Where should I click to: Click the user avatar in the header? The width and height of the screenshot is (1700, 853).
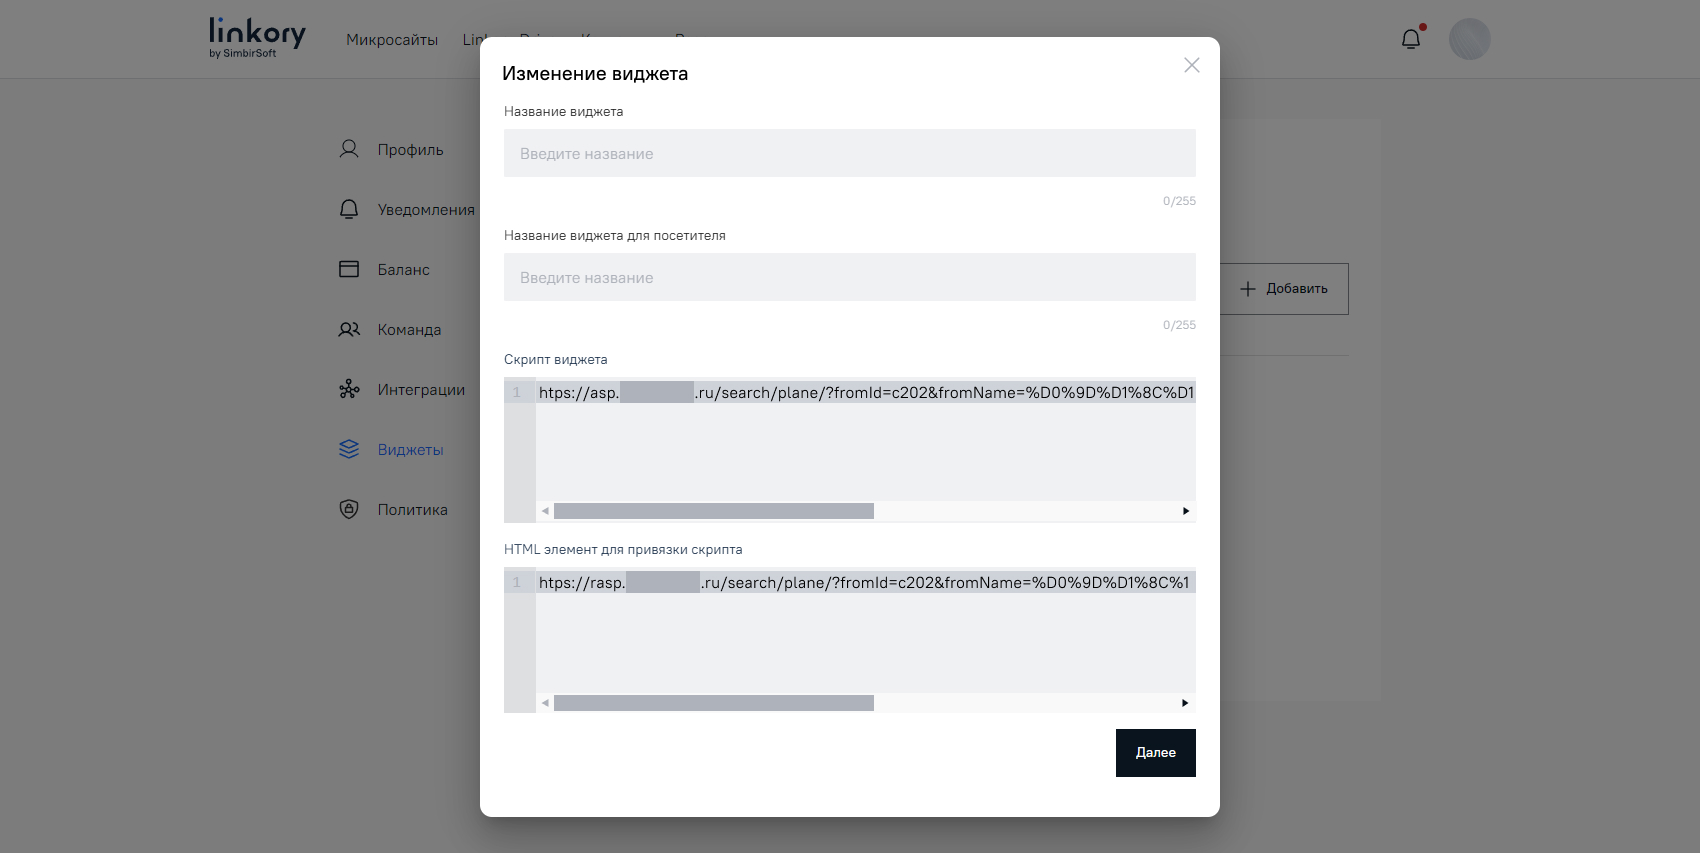(x=1469, y=38)
